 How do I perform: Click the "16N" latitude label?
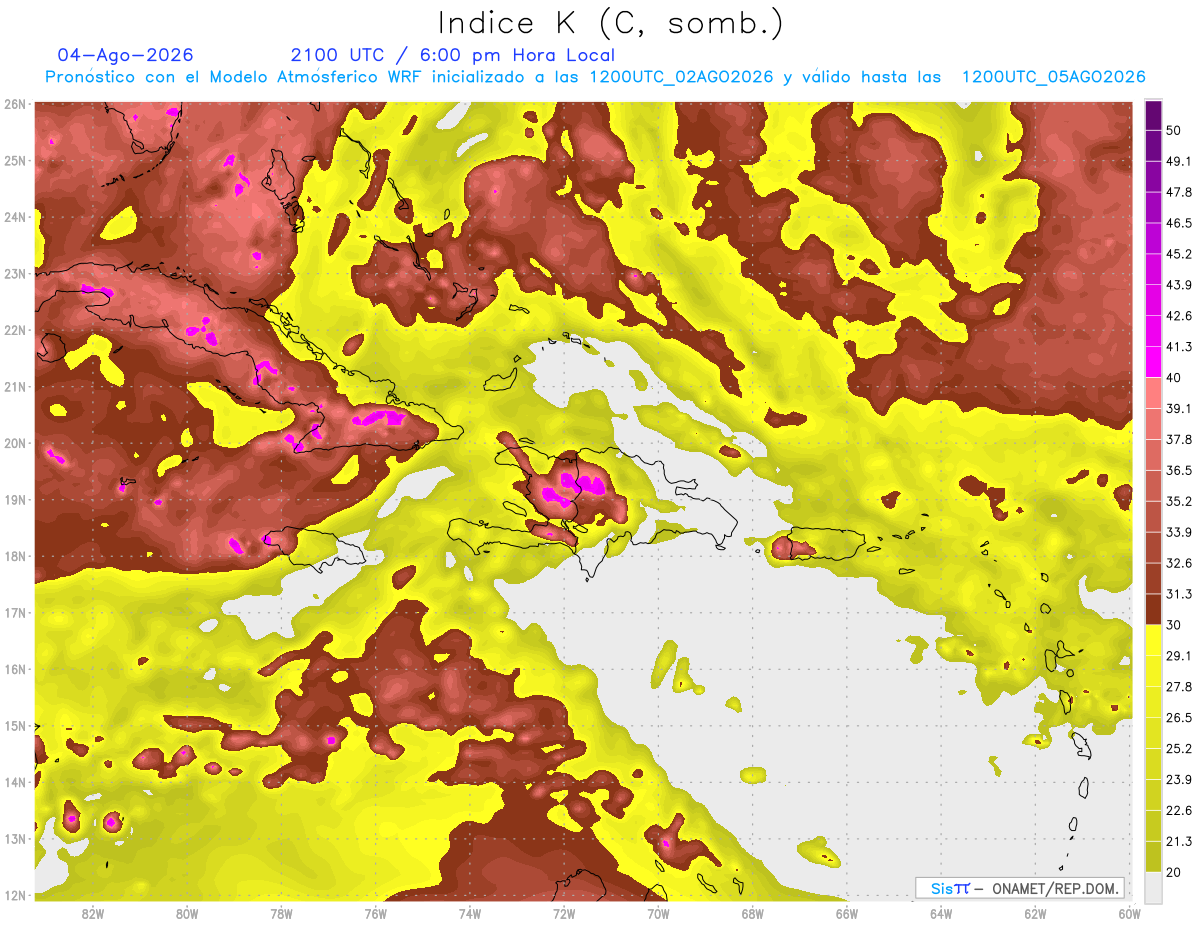pos(15,669)
